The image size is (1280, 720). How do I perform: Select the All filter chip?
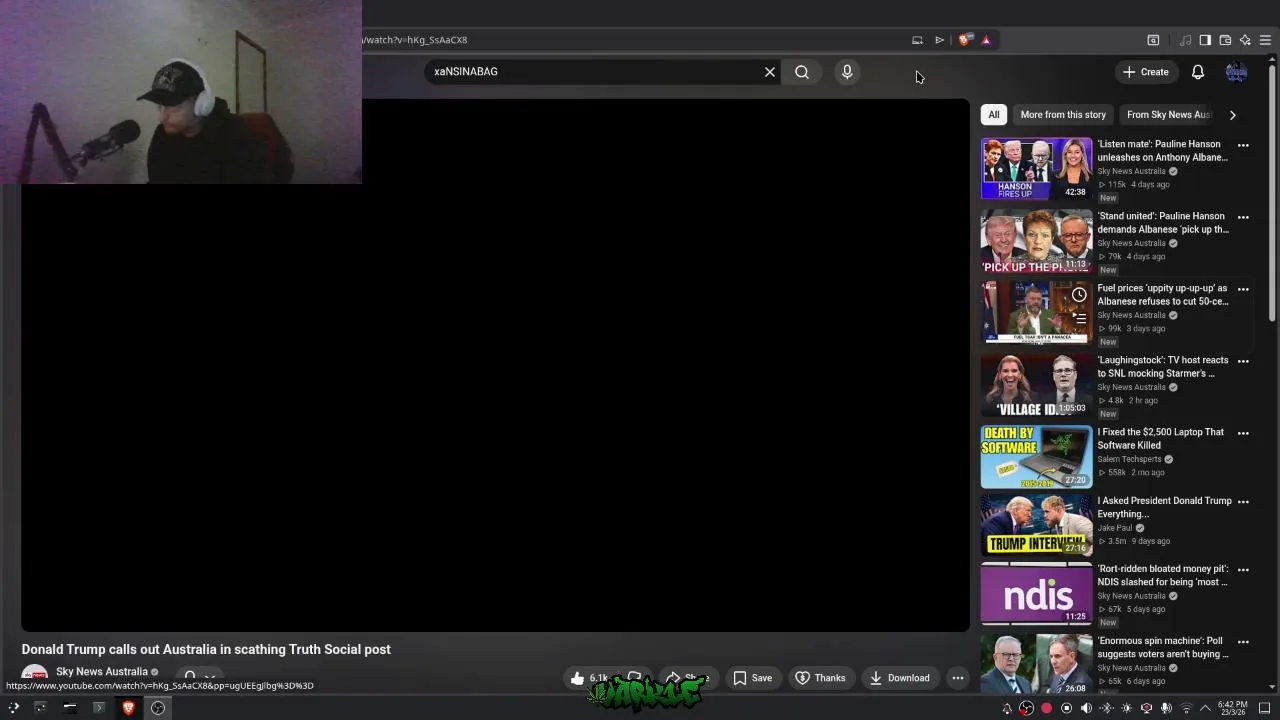994,115
